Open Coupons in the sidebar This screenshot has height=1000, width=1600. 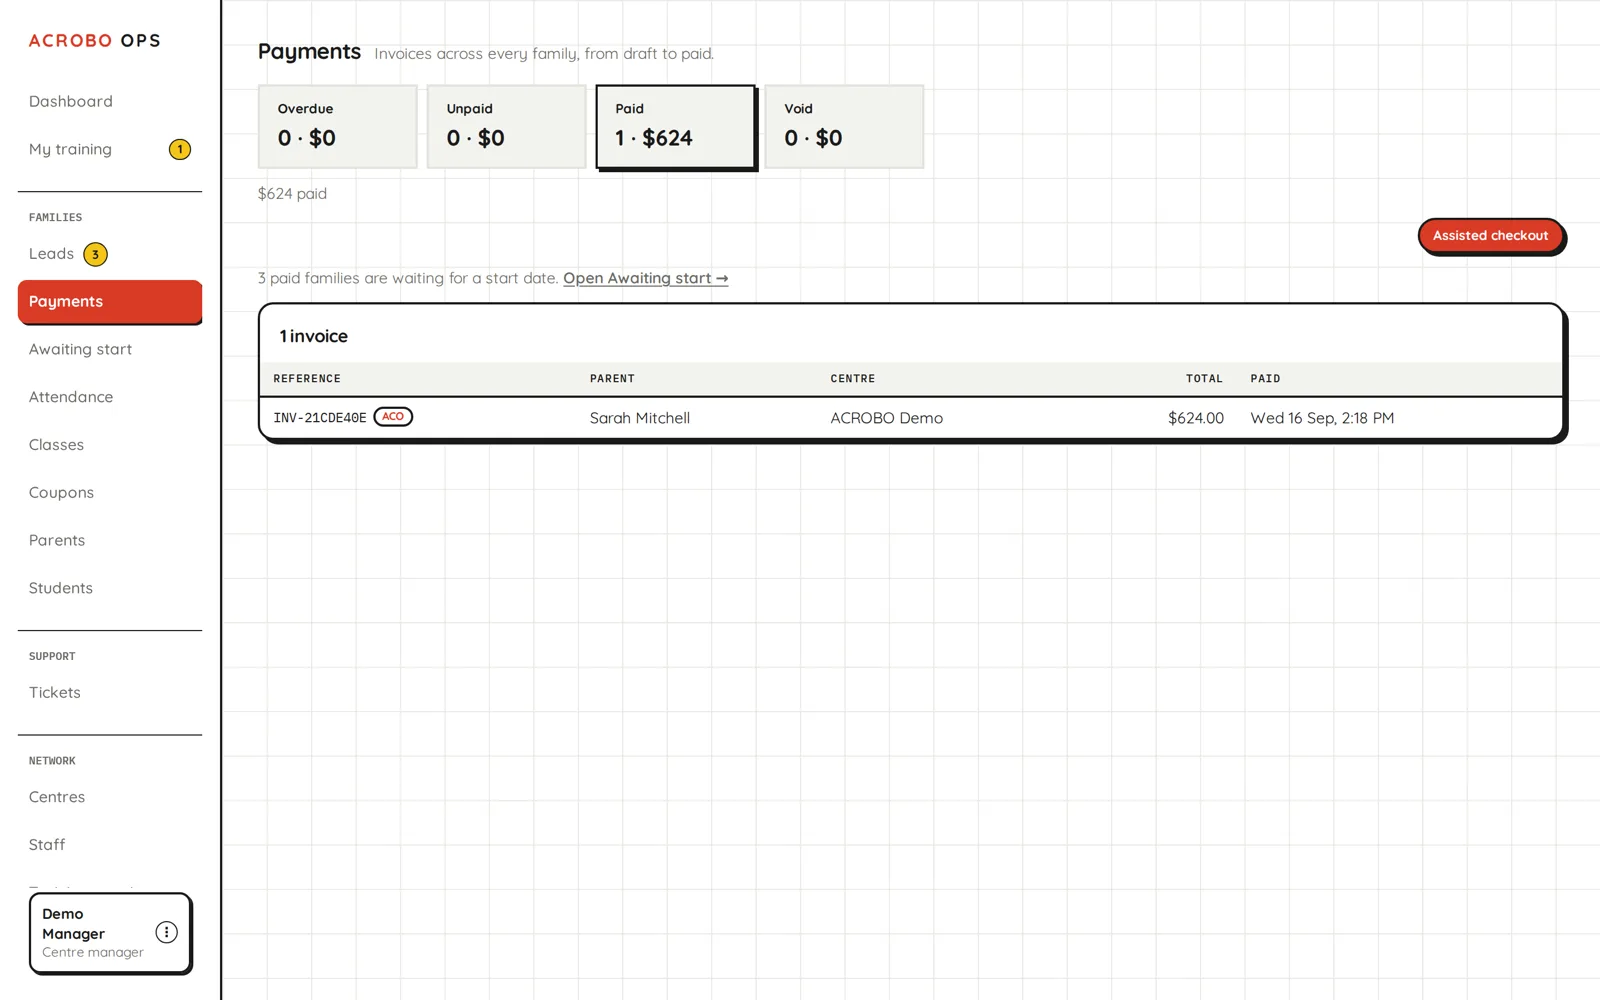click(61, 493)
